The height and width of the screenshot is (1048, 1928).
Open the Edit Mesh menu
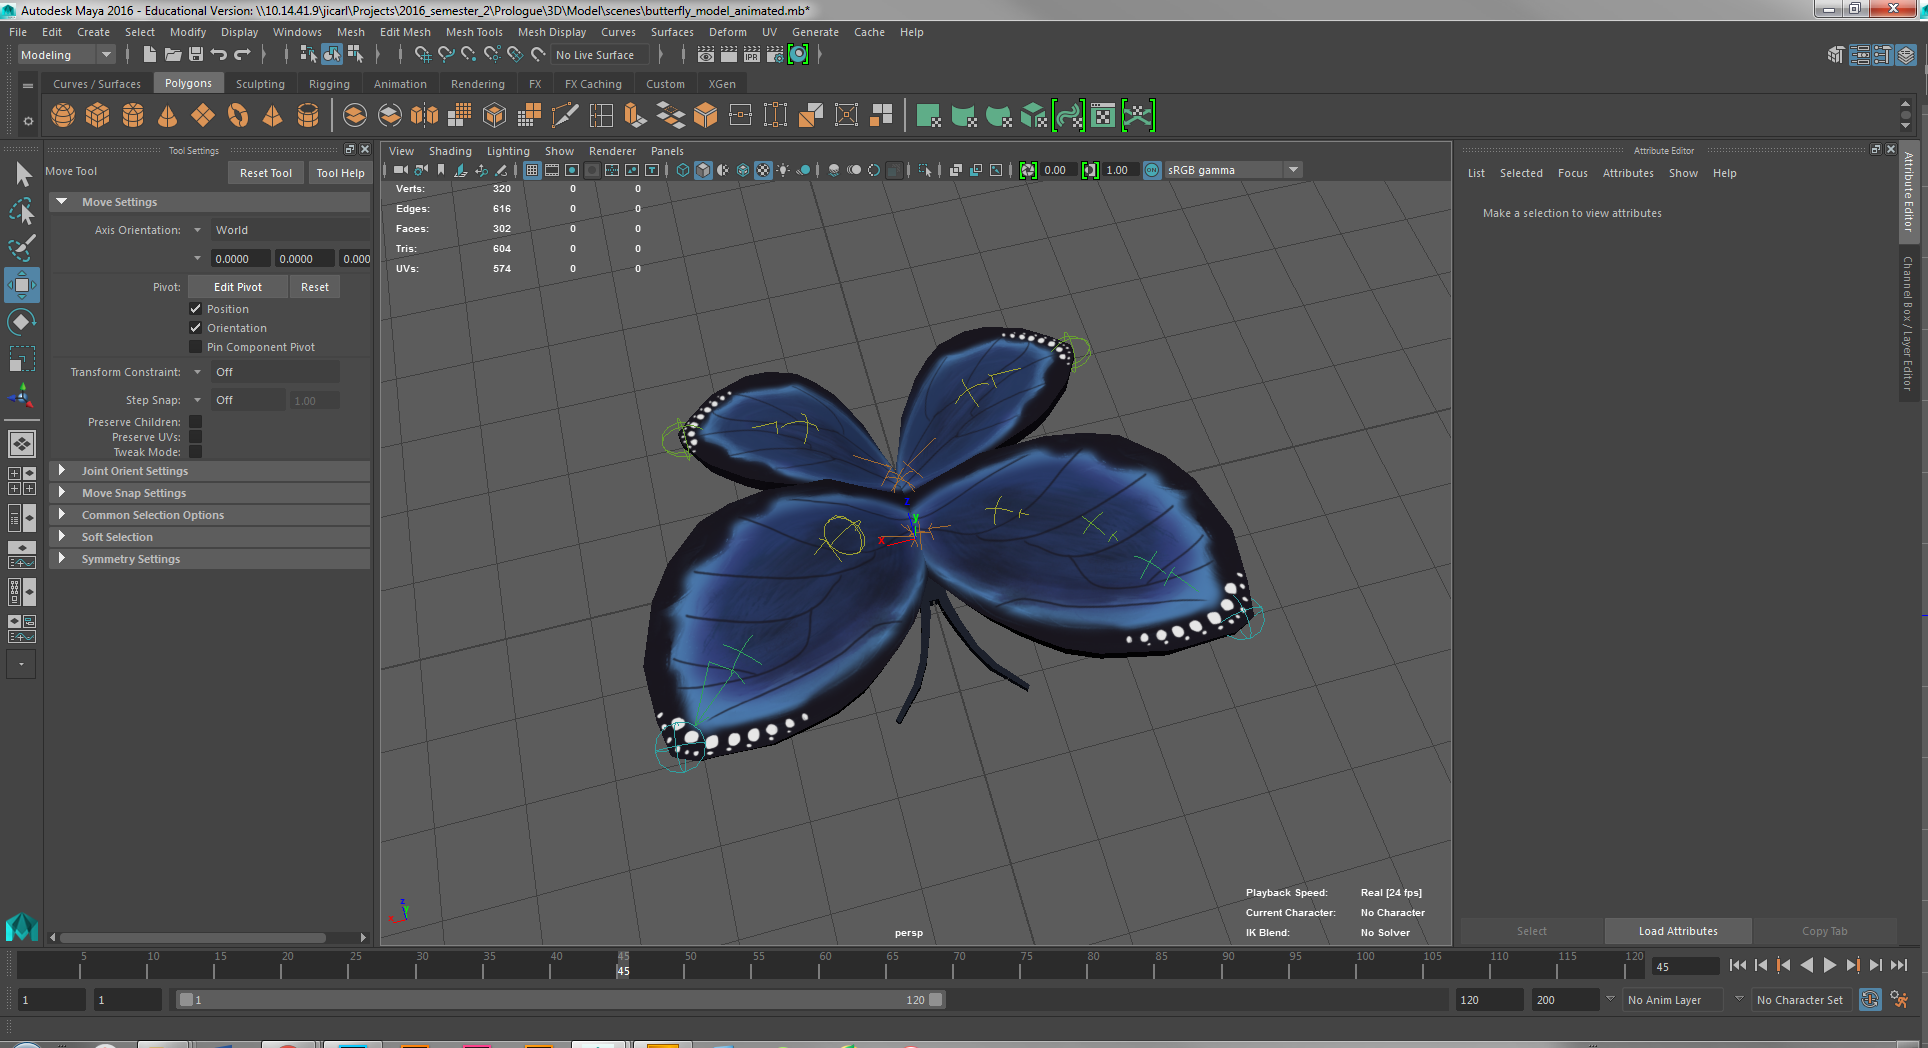(x=405, y=32)
